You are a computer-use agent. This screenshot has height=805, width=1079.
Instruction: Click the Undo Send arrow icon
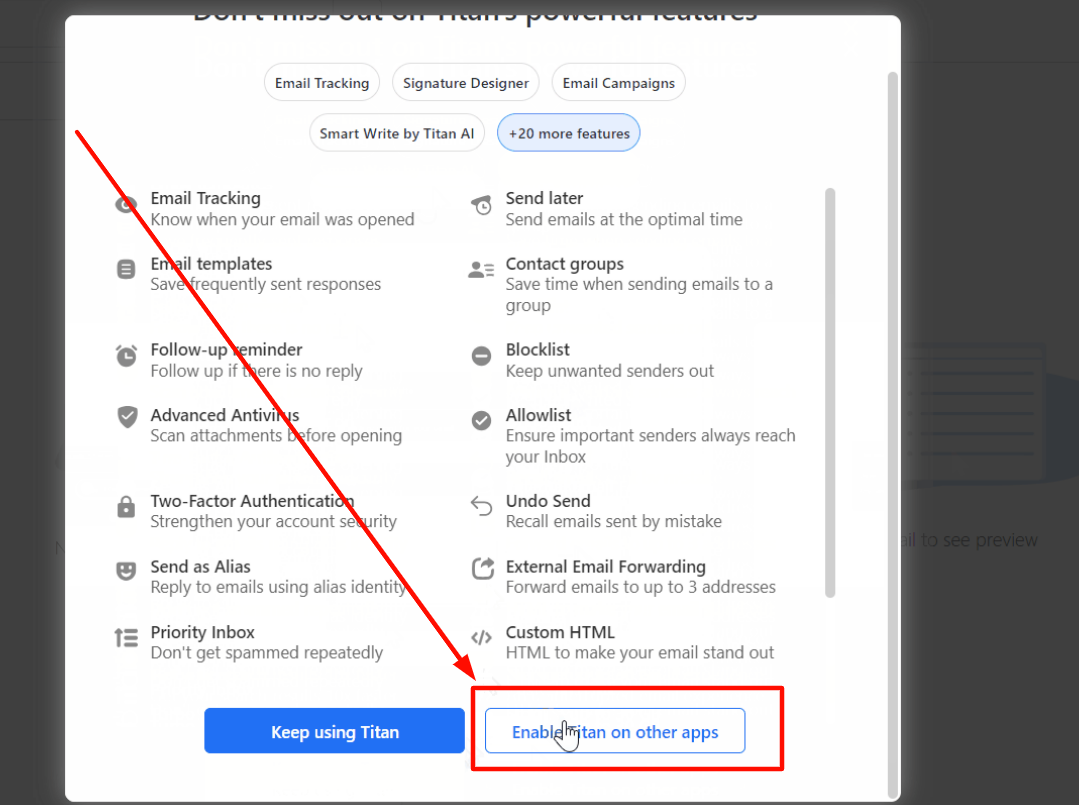coord(482,506)
